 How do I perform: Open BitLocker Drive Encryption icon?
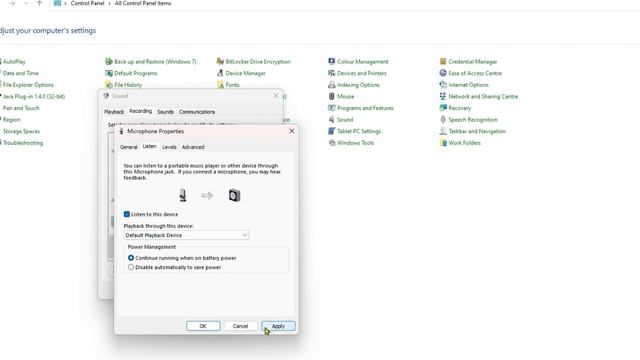pyautogui.click(x=220, y=62)
